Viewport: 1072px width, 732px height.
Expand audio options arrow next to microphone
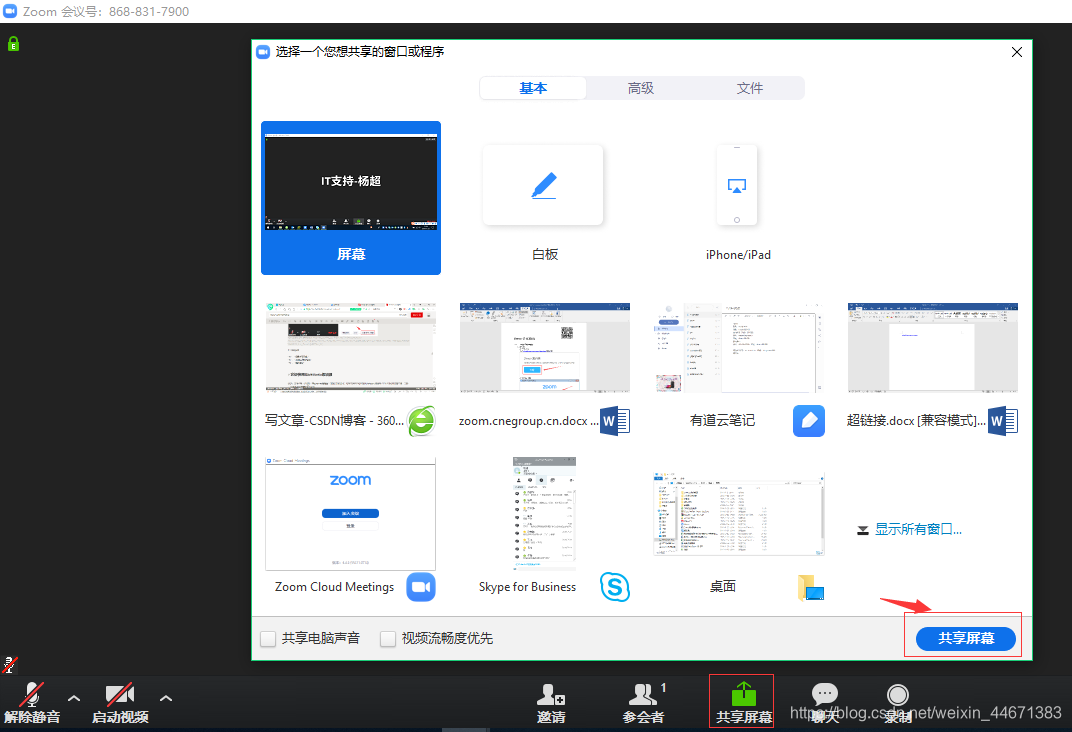tap(74, 698)
